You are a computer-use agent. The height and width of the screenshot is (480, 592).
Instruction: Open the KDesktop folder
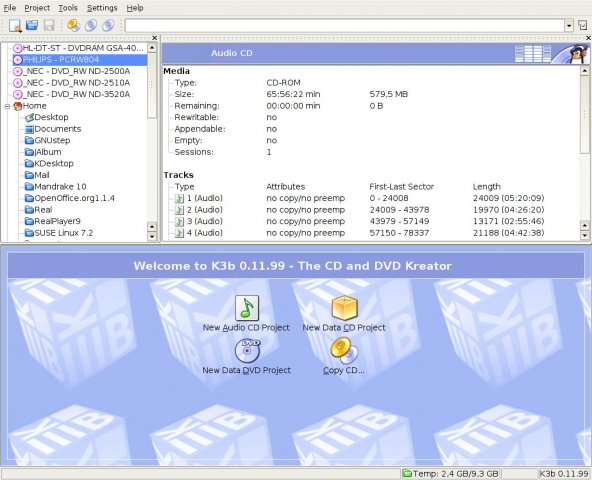pyautogui.click(x=49, y=164)
